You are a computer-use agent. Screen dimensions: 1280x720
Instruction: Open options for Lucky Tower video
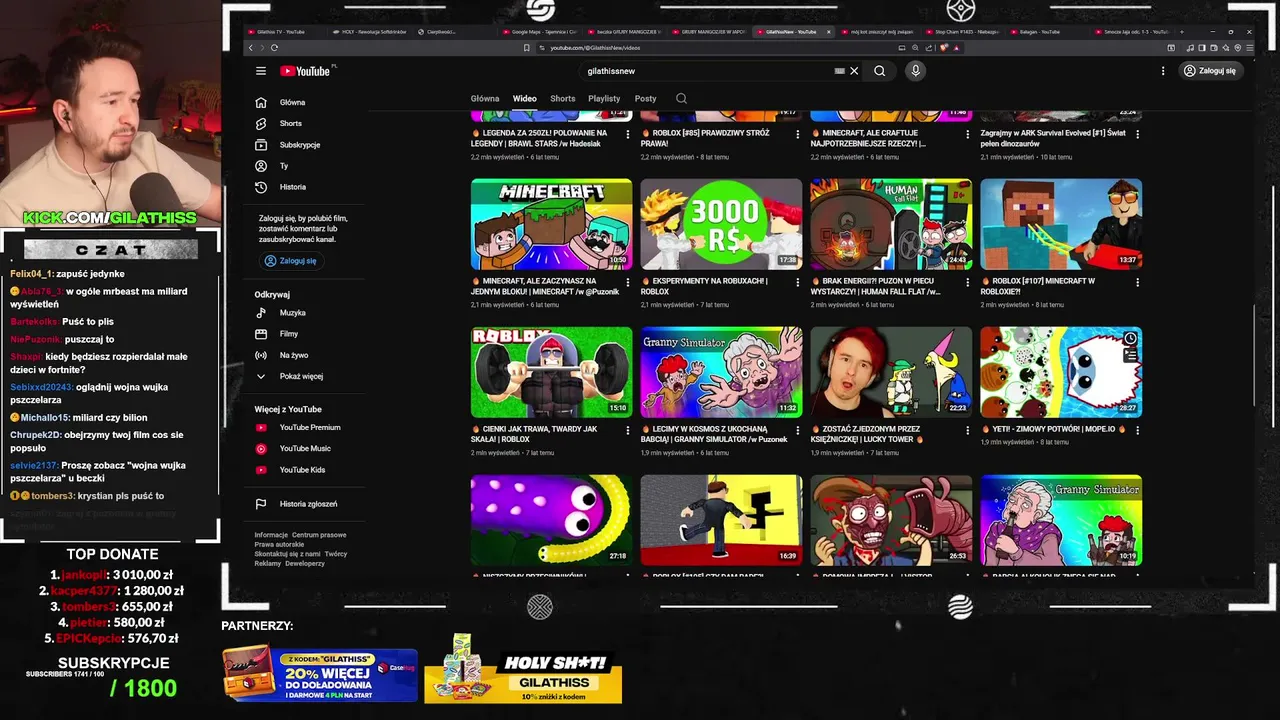click(x=967, y=430)
